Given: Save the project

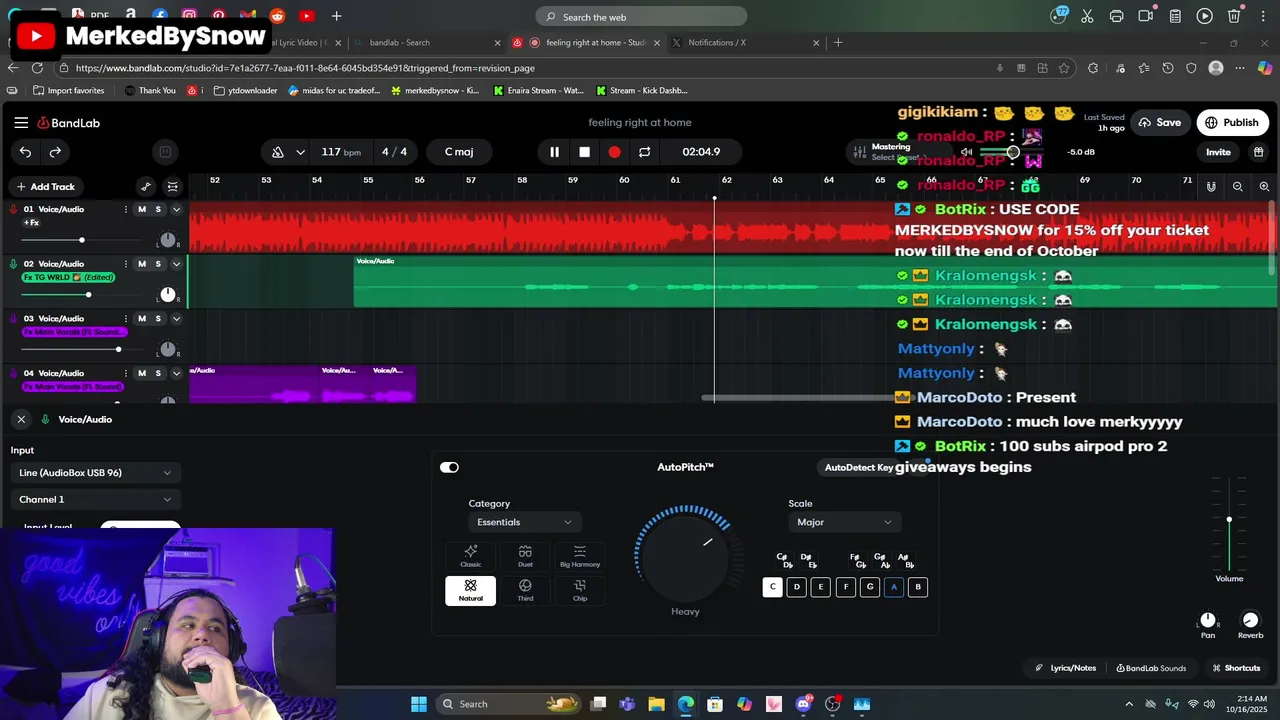Looking at the screenshot, I should [1160, 123].
